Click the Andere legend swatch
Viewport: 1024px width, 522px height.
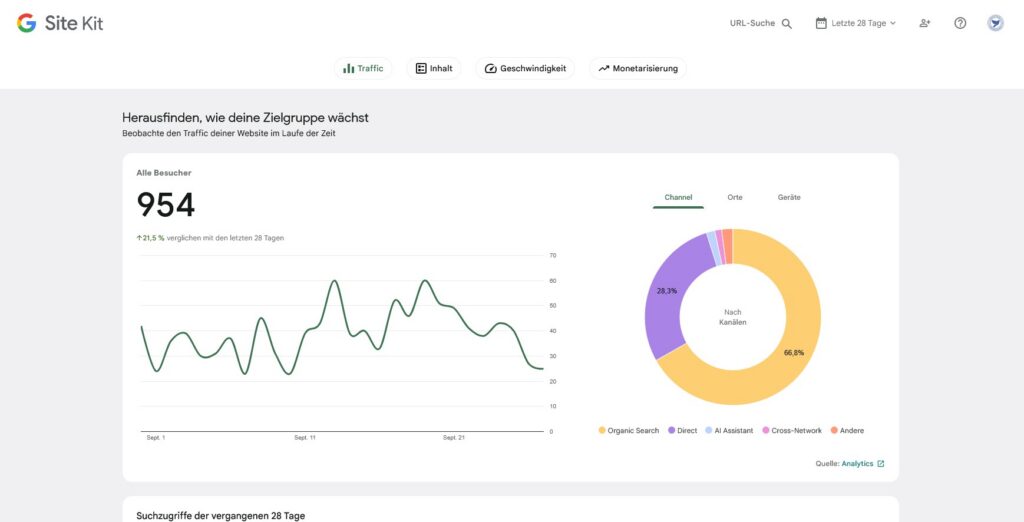pos(834,431)
